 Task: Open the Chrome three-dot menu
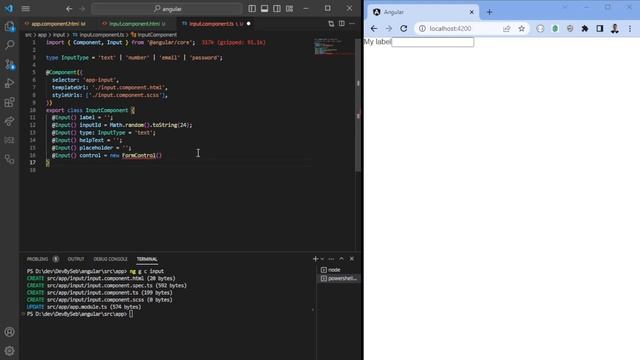630,29
